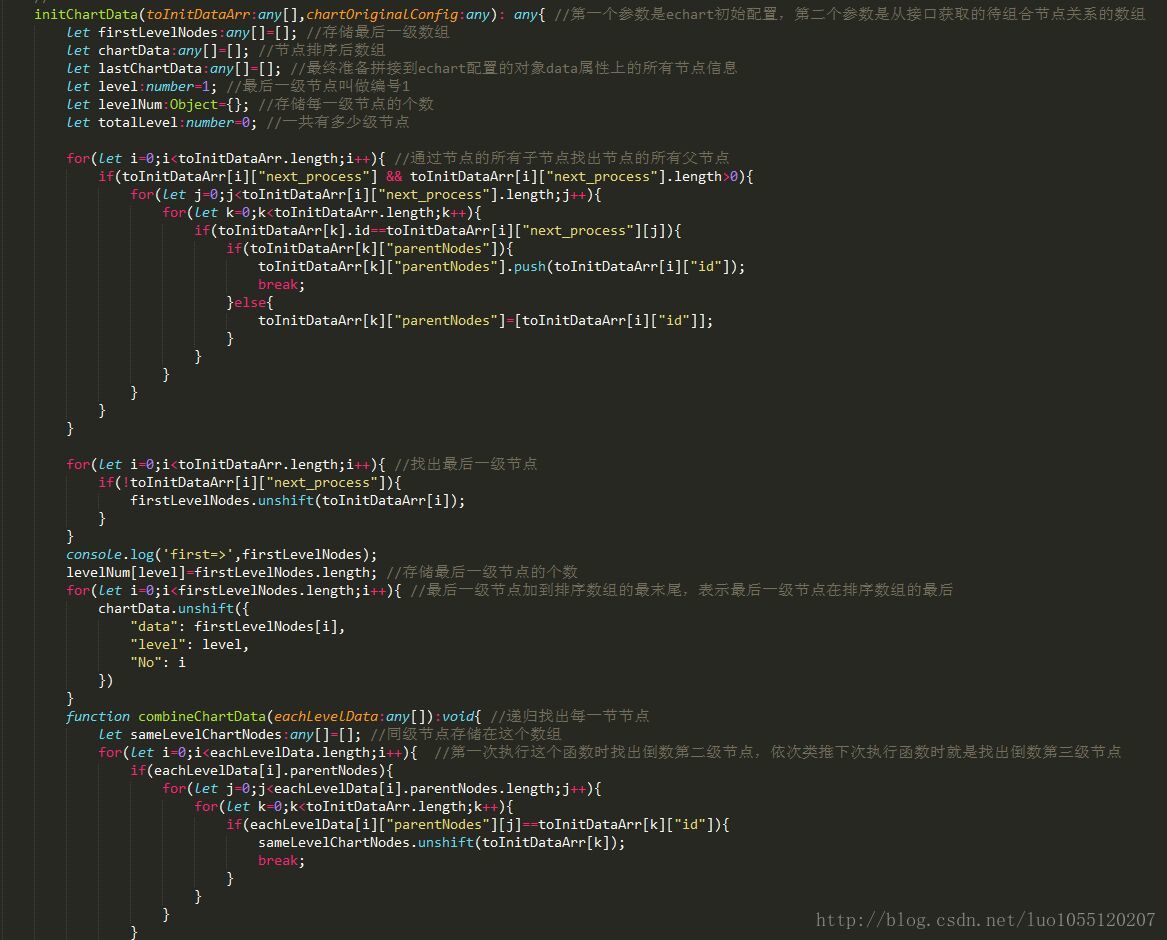Click 'if(eachLevelData[i].parentNodes){' condition
The height and width of the screenshot is (940, 1167).
pos(262,770)
